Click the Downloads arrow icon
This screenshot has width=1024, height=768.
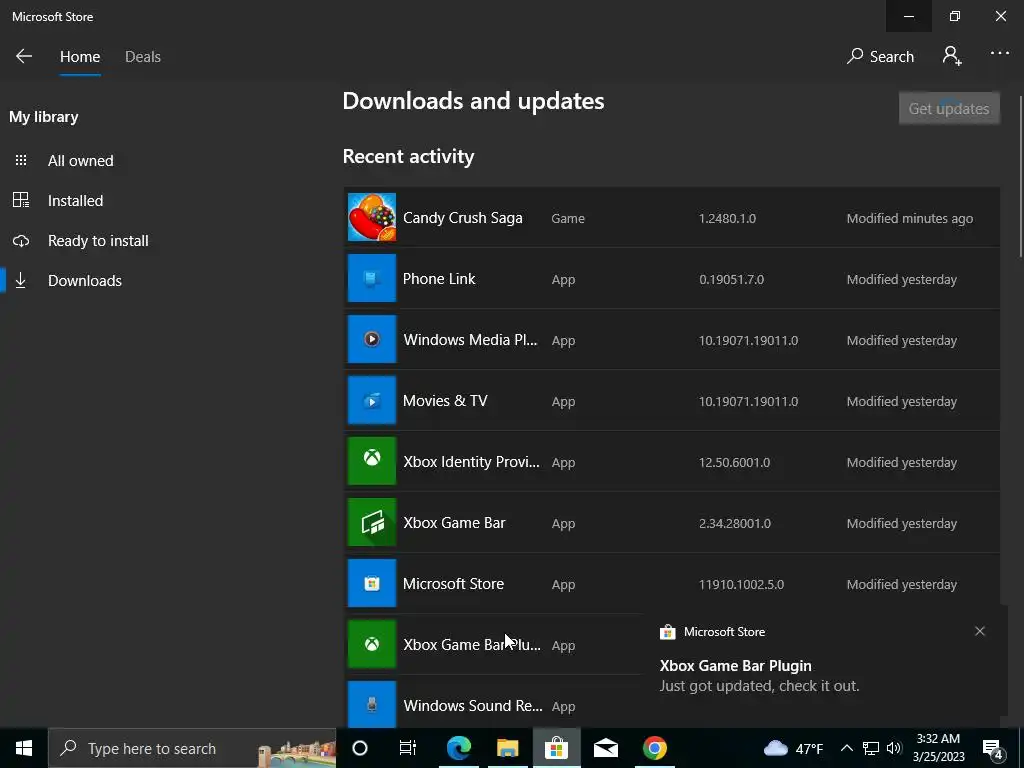(21, 281)
